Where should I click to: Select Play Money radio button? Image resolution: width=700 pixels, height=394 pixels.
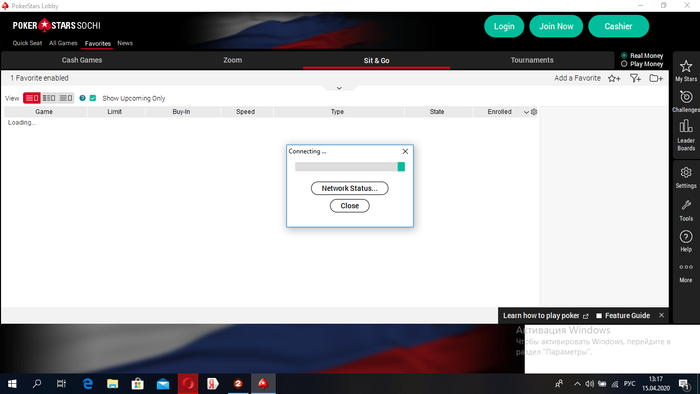624,64
